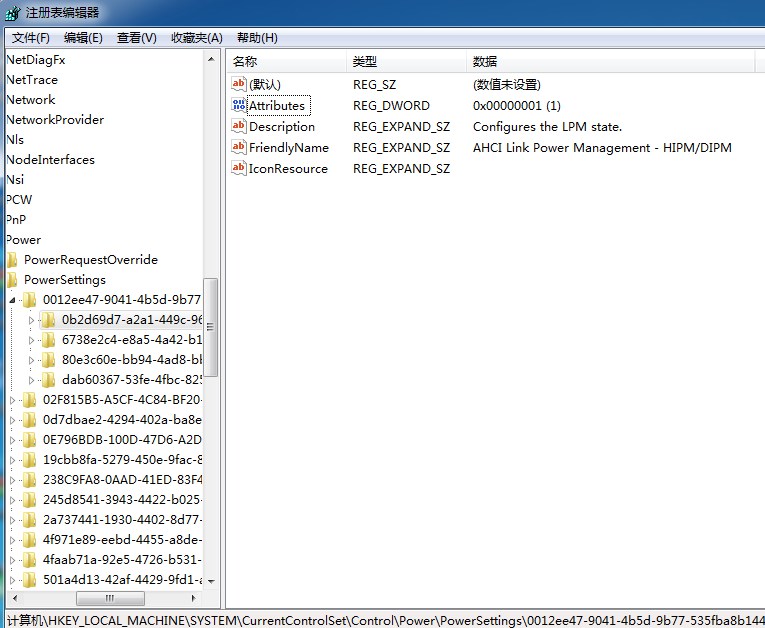The height and width of the screenshot is (628, 765).
Task: Open the 文件(F) menu
Action: click(x=31, y=38)
